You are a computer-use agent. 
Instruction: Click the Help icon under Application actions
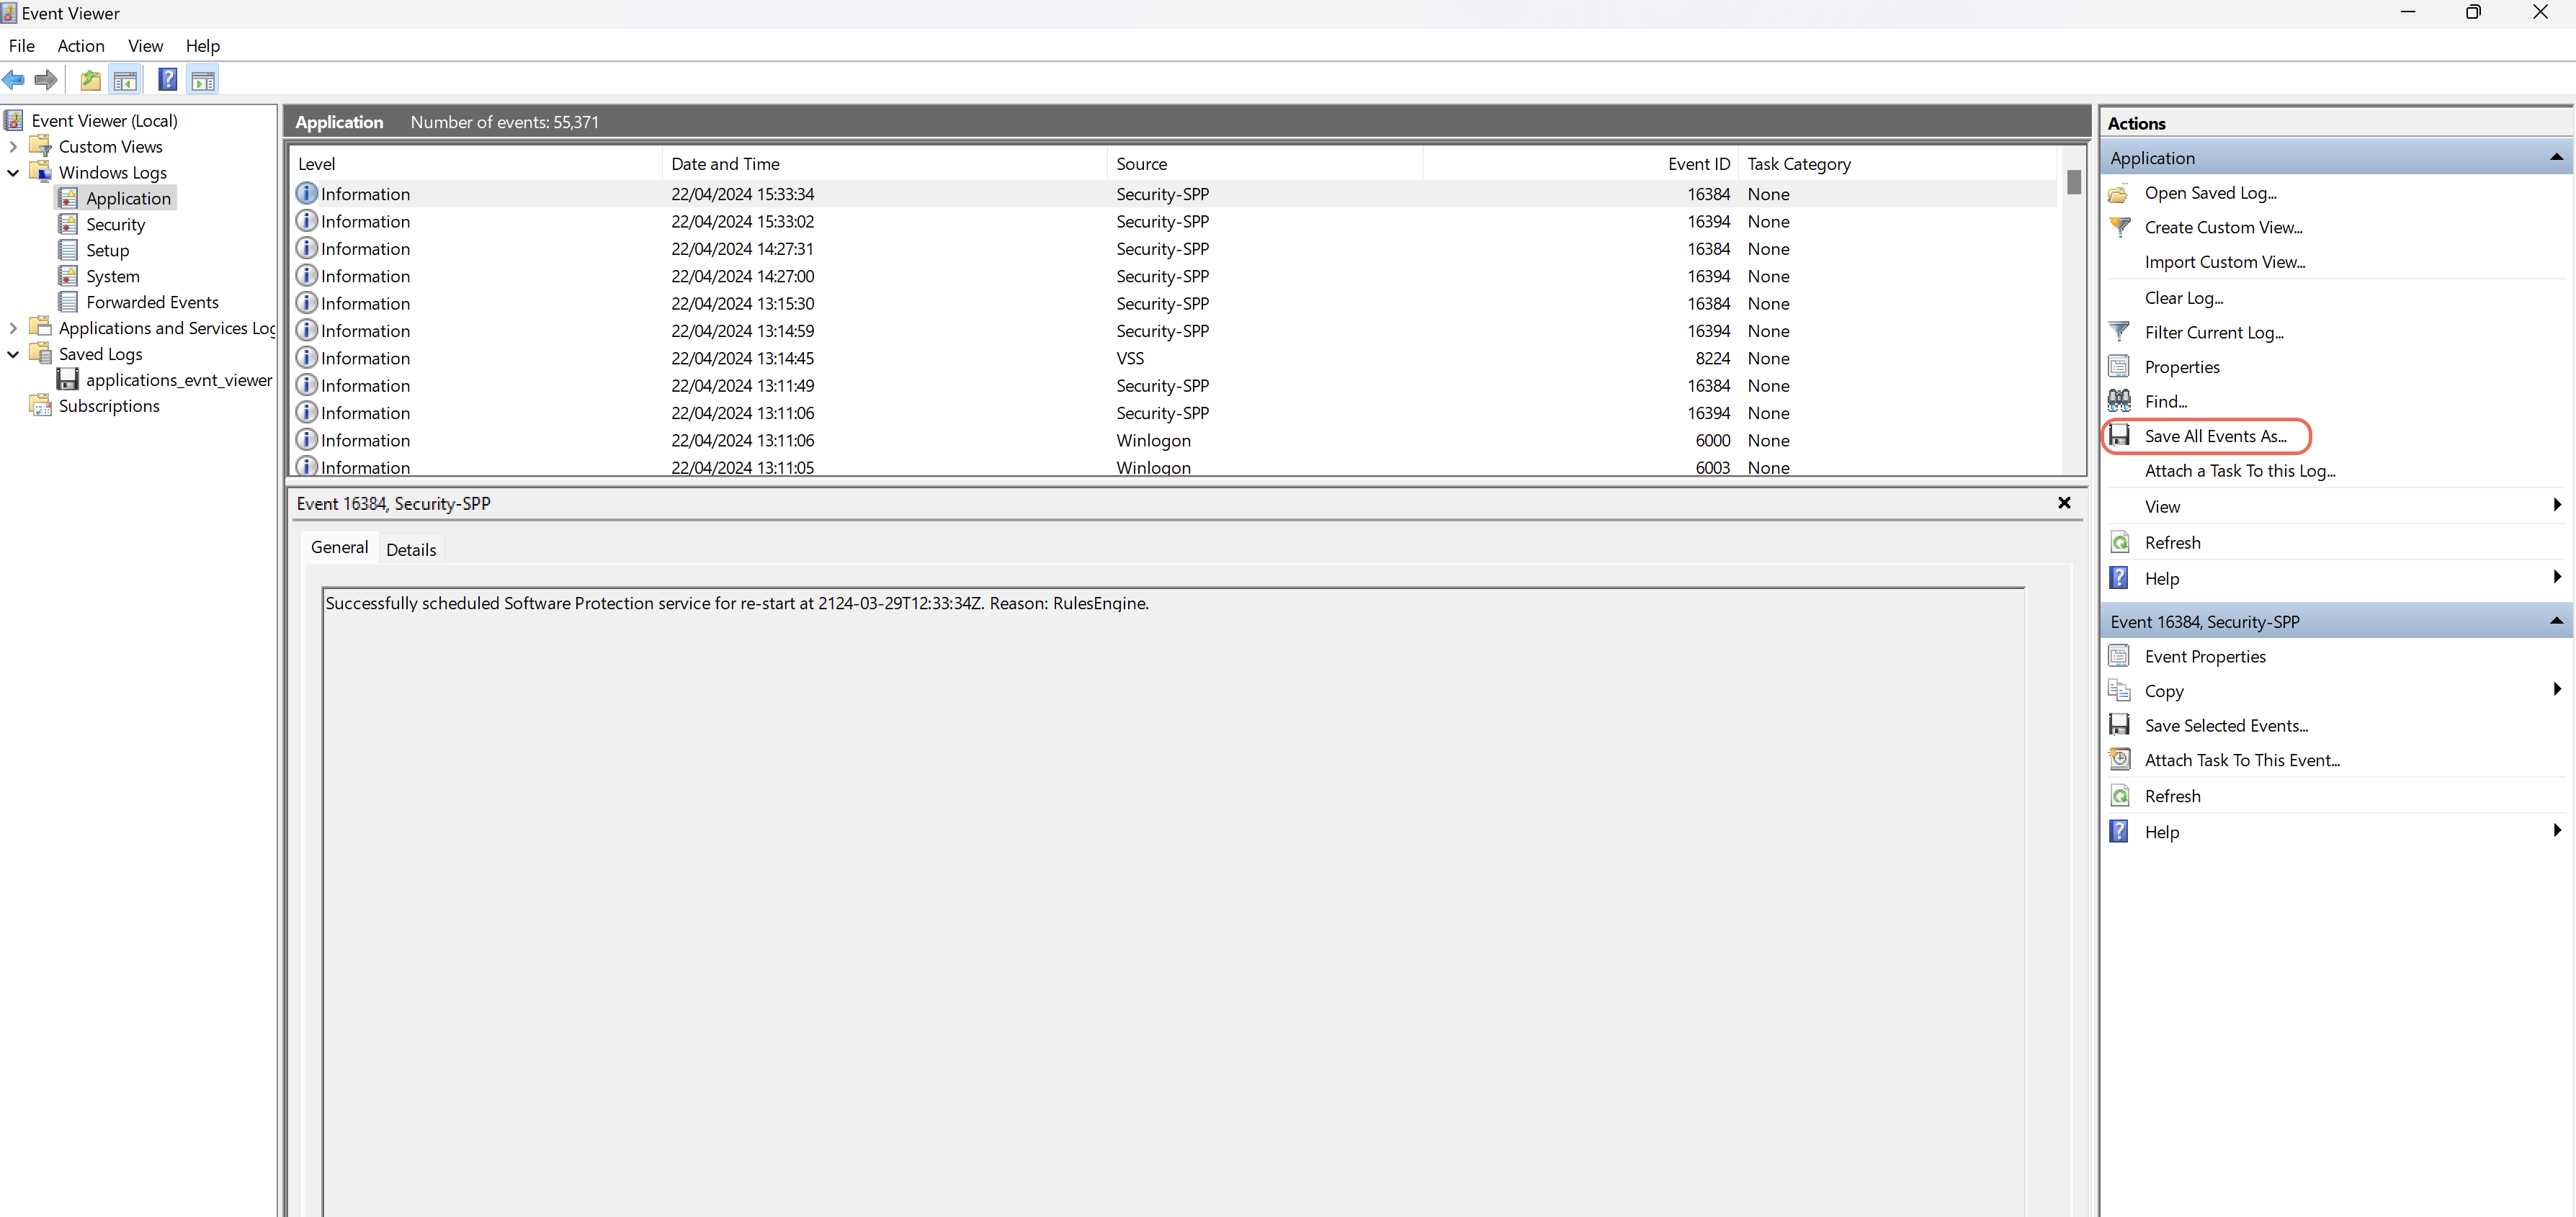[2119, 577]
